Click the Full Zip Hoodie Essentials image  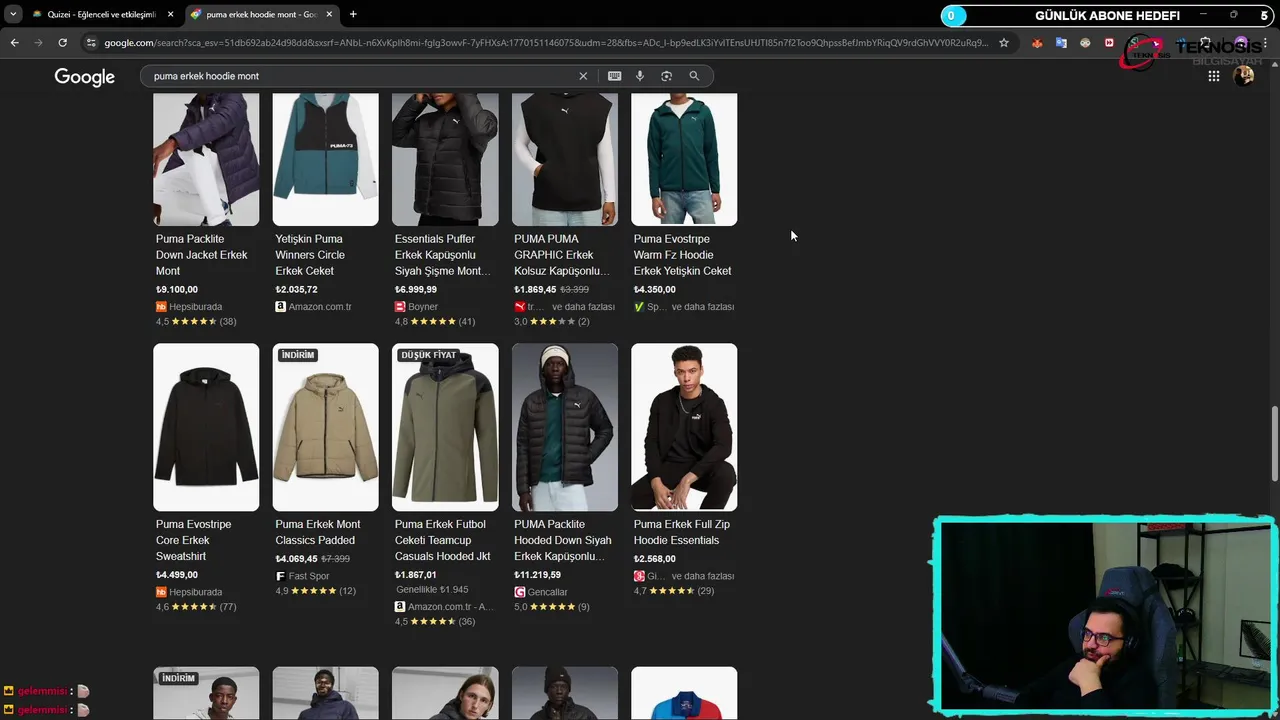coord(684,427)
